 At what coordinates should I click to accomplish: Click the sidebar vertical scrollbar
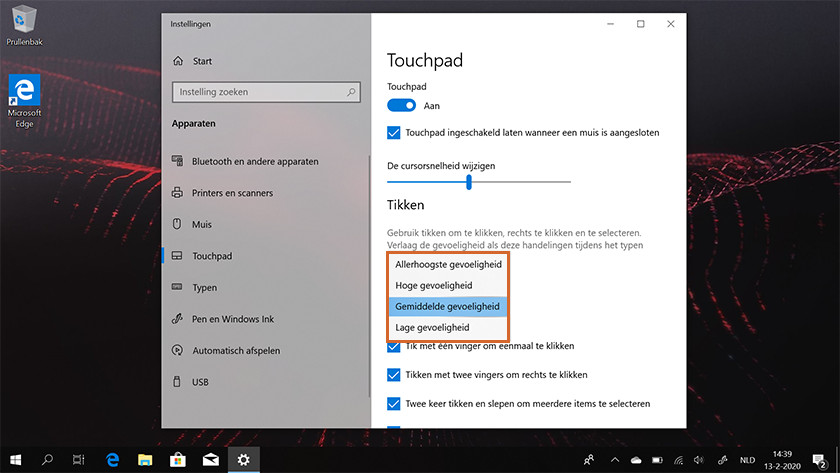point(369,276)
